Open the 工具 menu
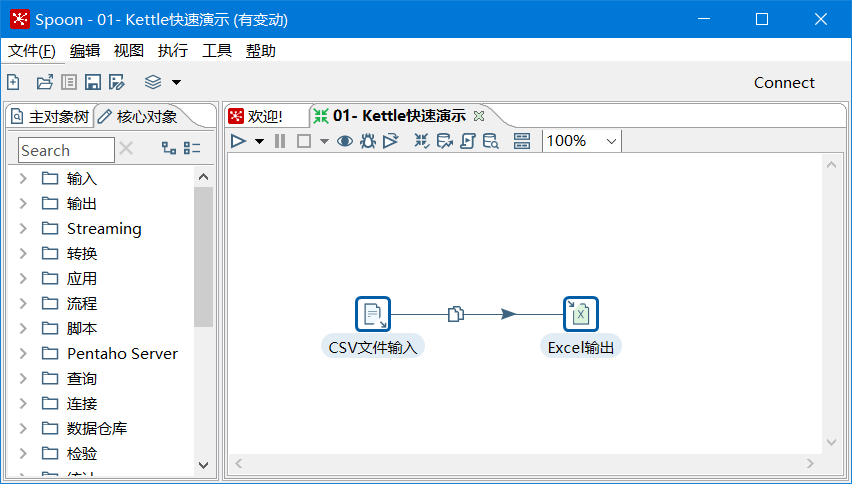852x484 pixels. (217, 51)
